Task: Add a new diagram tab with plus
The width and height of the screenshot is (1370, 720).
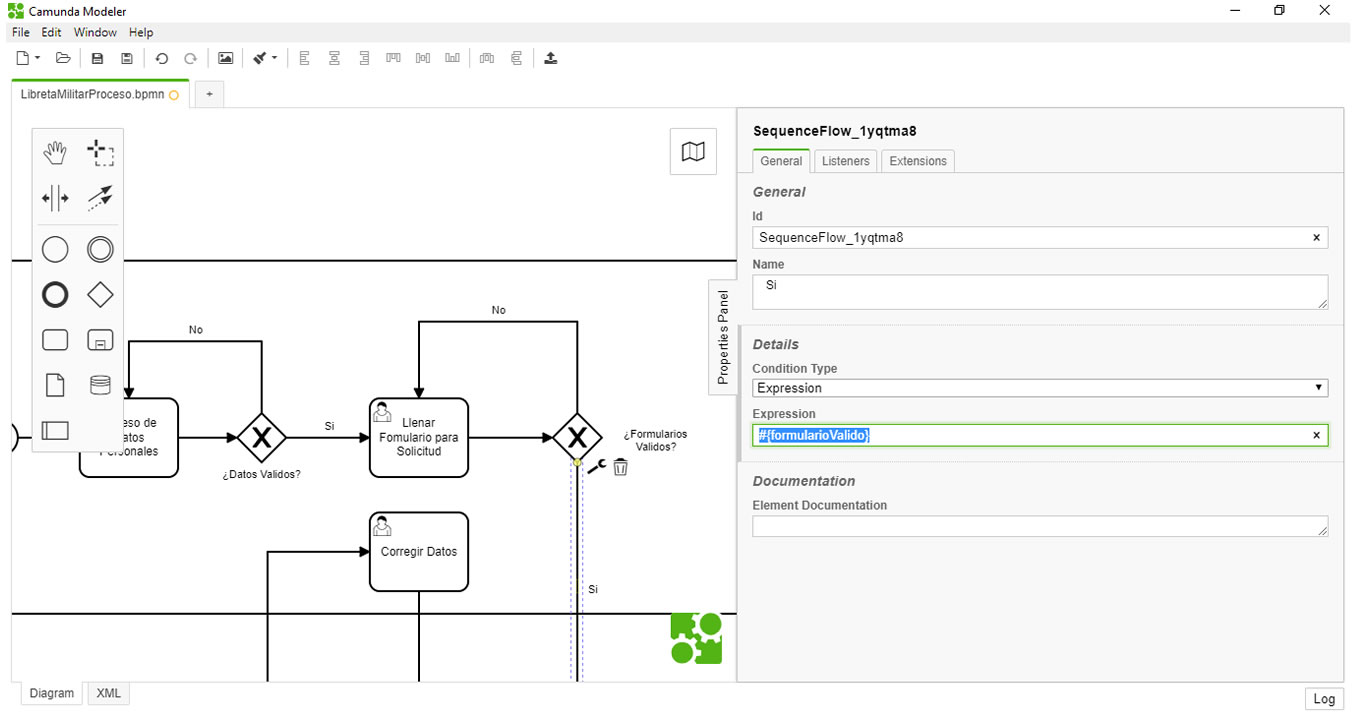Action: pos(209,94)
